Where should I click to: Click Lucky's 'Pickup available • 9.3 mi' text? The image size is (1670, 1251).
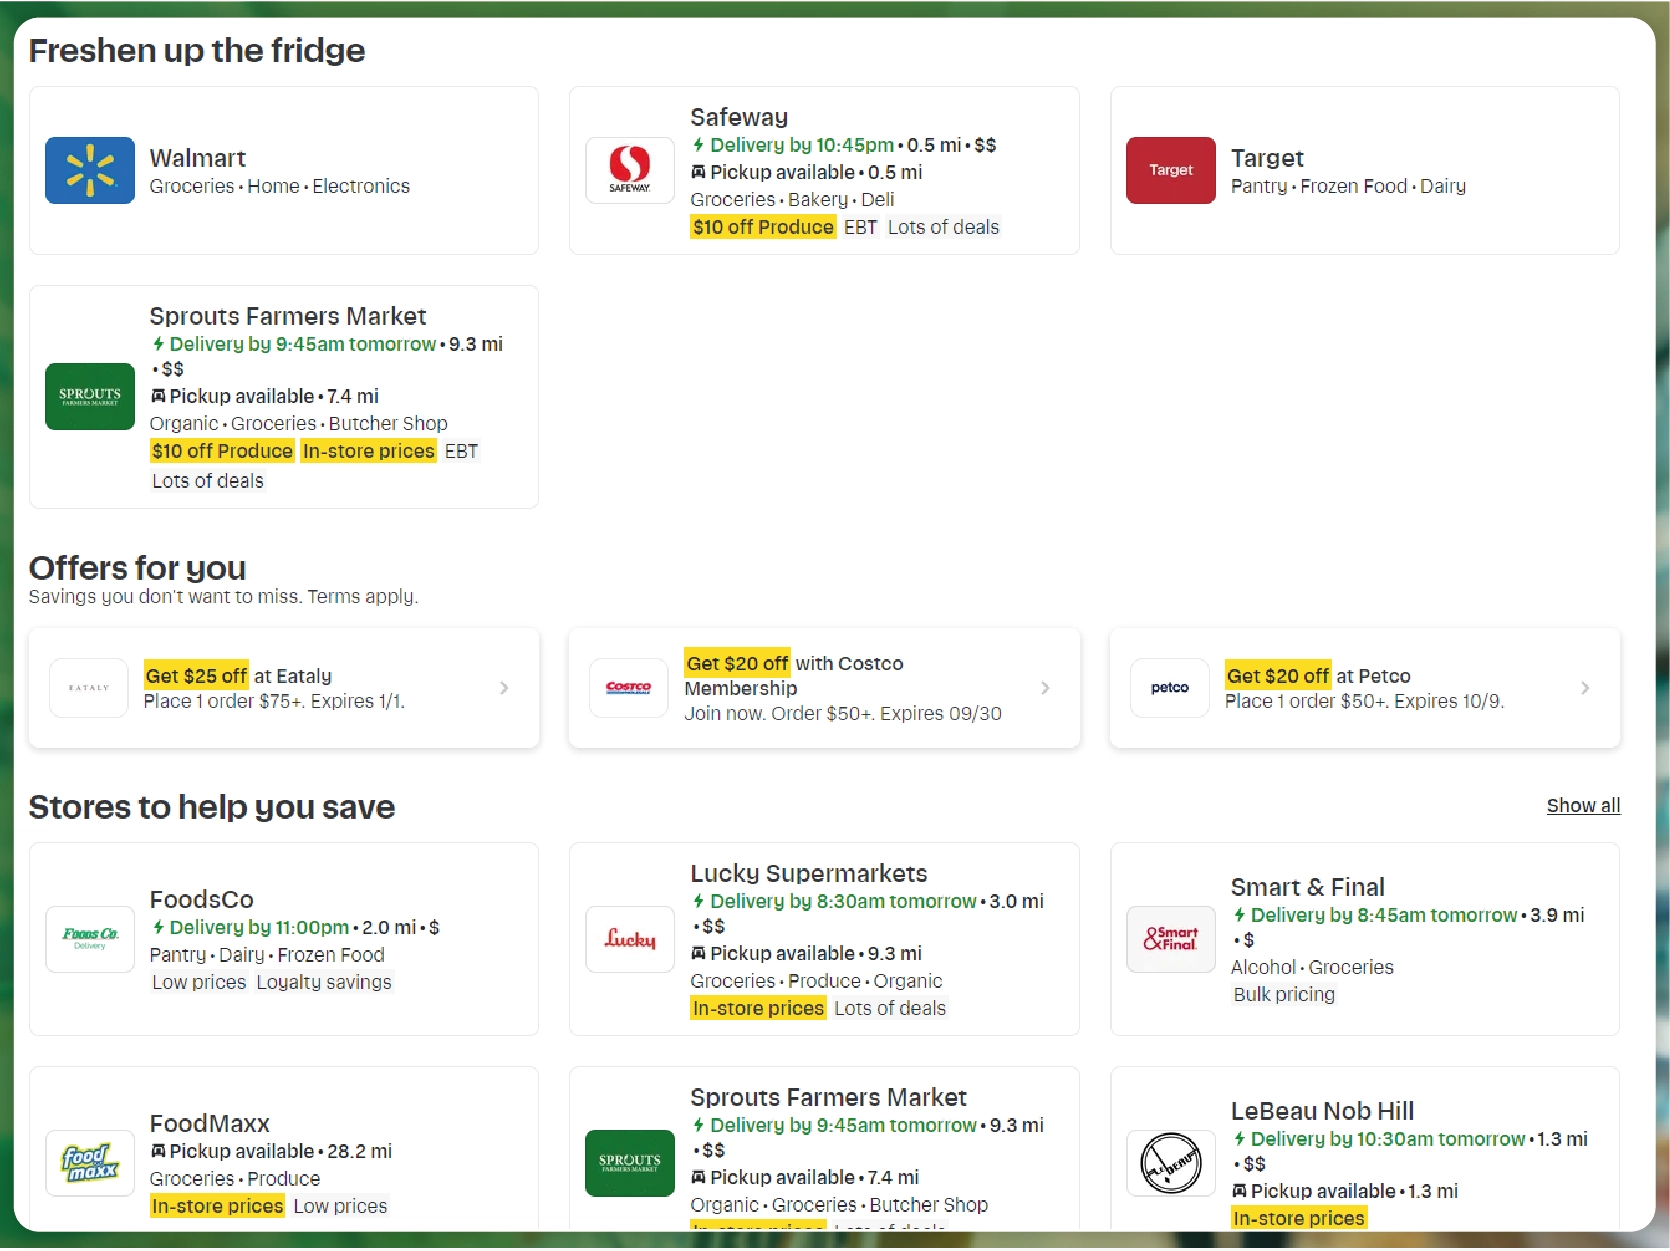point(807,953)
